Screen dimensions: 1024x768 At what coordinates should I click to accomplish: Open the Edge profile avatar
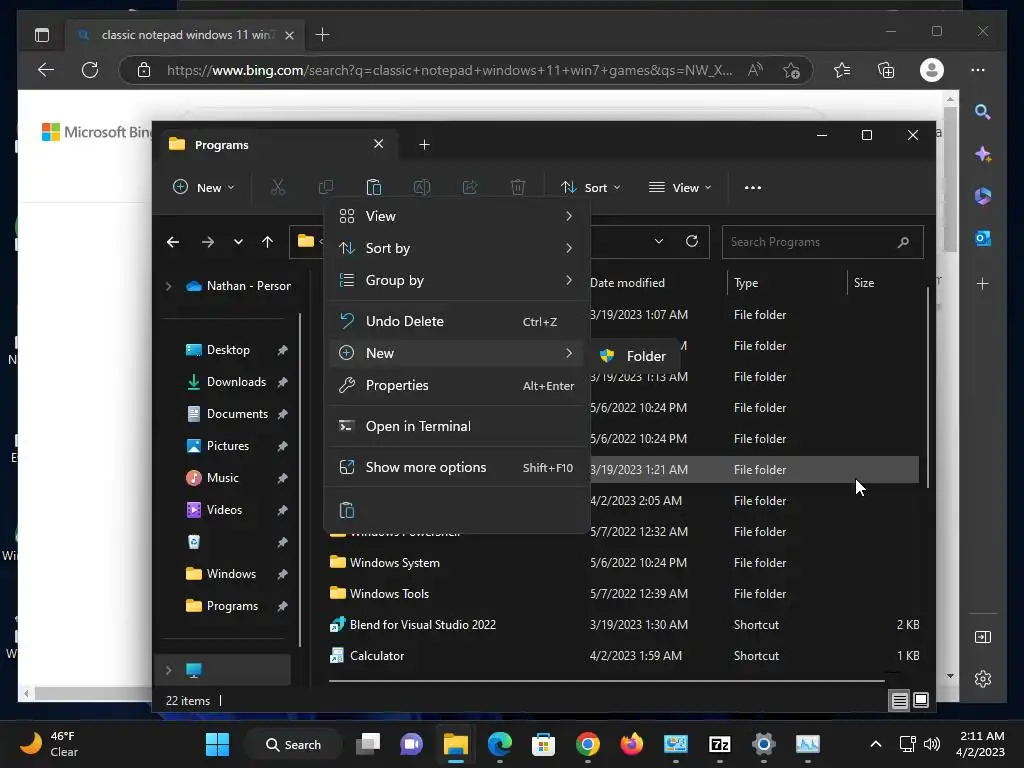click(x=932, y=70)
